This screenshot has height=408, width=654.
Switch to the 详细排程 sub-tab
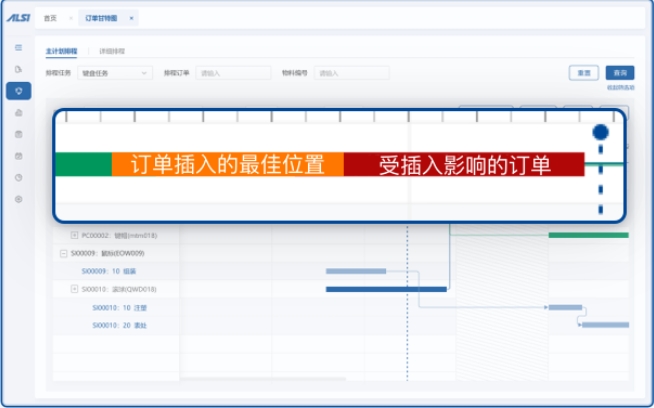tap(113, 50)
